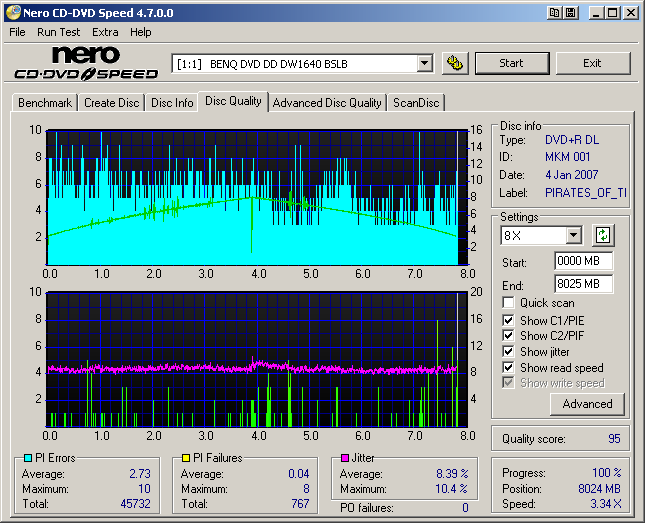Viewport: 645px width, 523px height.
Task: Click the Start button
Action: coord(512,63)
